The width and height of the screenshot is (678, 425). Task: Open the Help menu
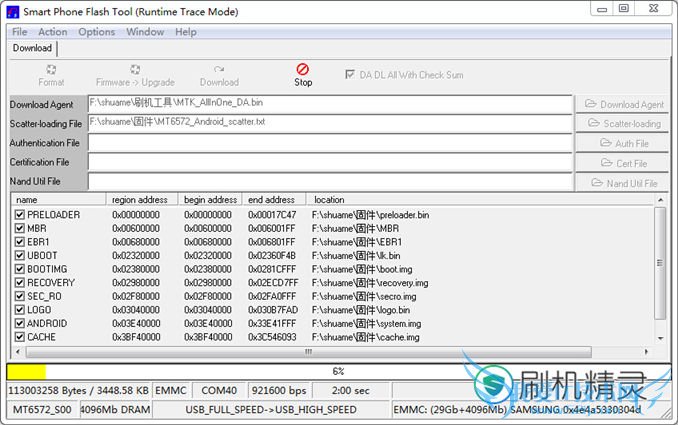point(186,32)
